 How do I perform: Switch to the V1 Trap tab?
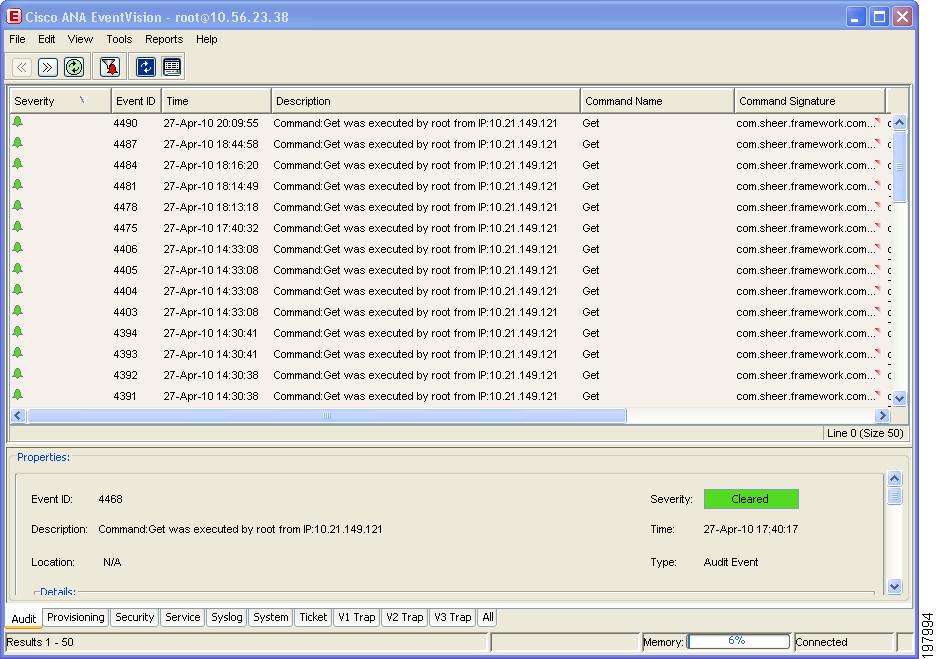[x=356, y=617]
